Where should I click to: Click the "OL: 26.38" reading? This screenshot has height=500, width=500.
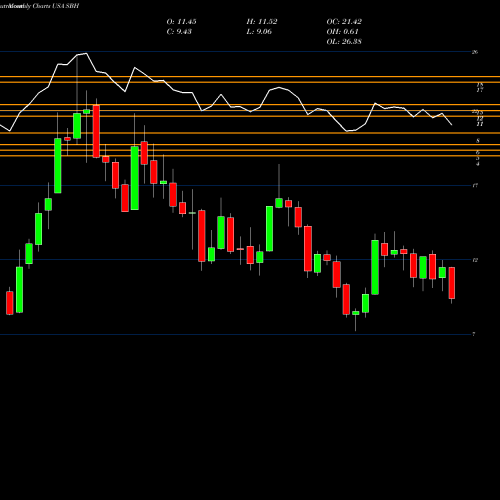click(344, 42)
